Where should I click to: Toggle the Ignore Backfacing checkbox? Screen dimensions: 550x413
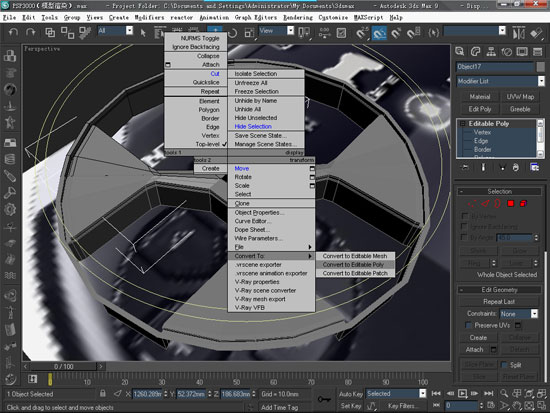click(464, 226)
